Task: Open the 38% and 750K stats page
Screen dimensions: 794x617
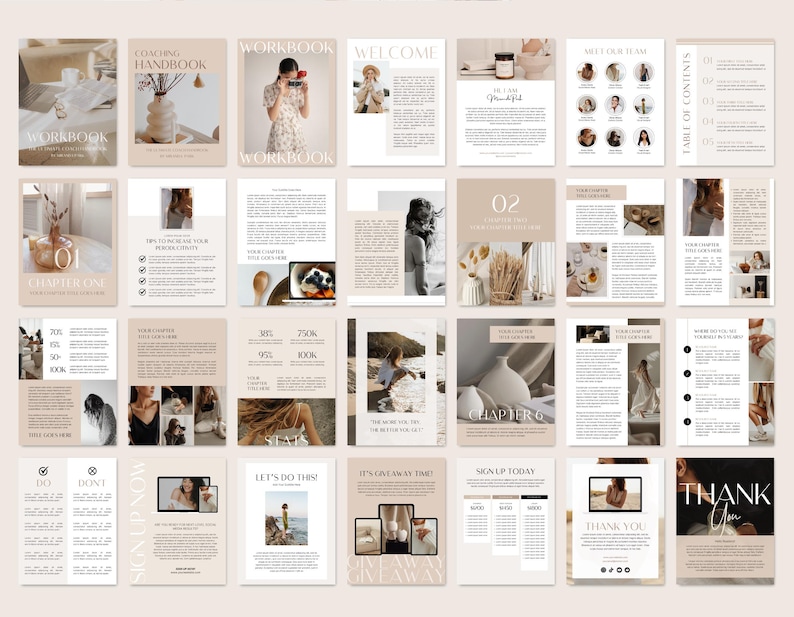Action: [287, 382]
